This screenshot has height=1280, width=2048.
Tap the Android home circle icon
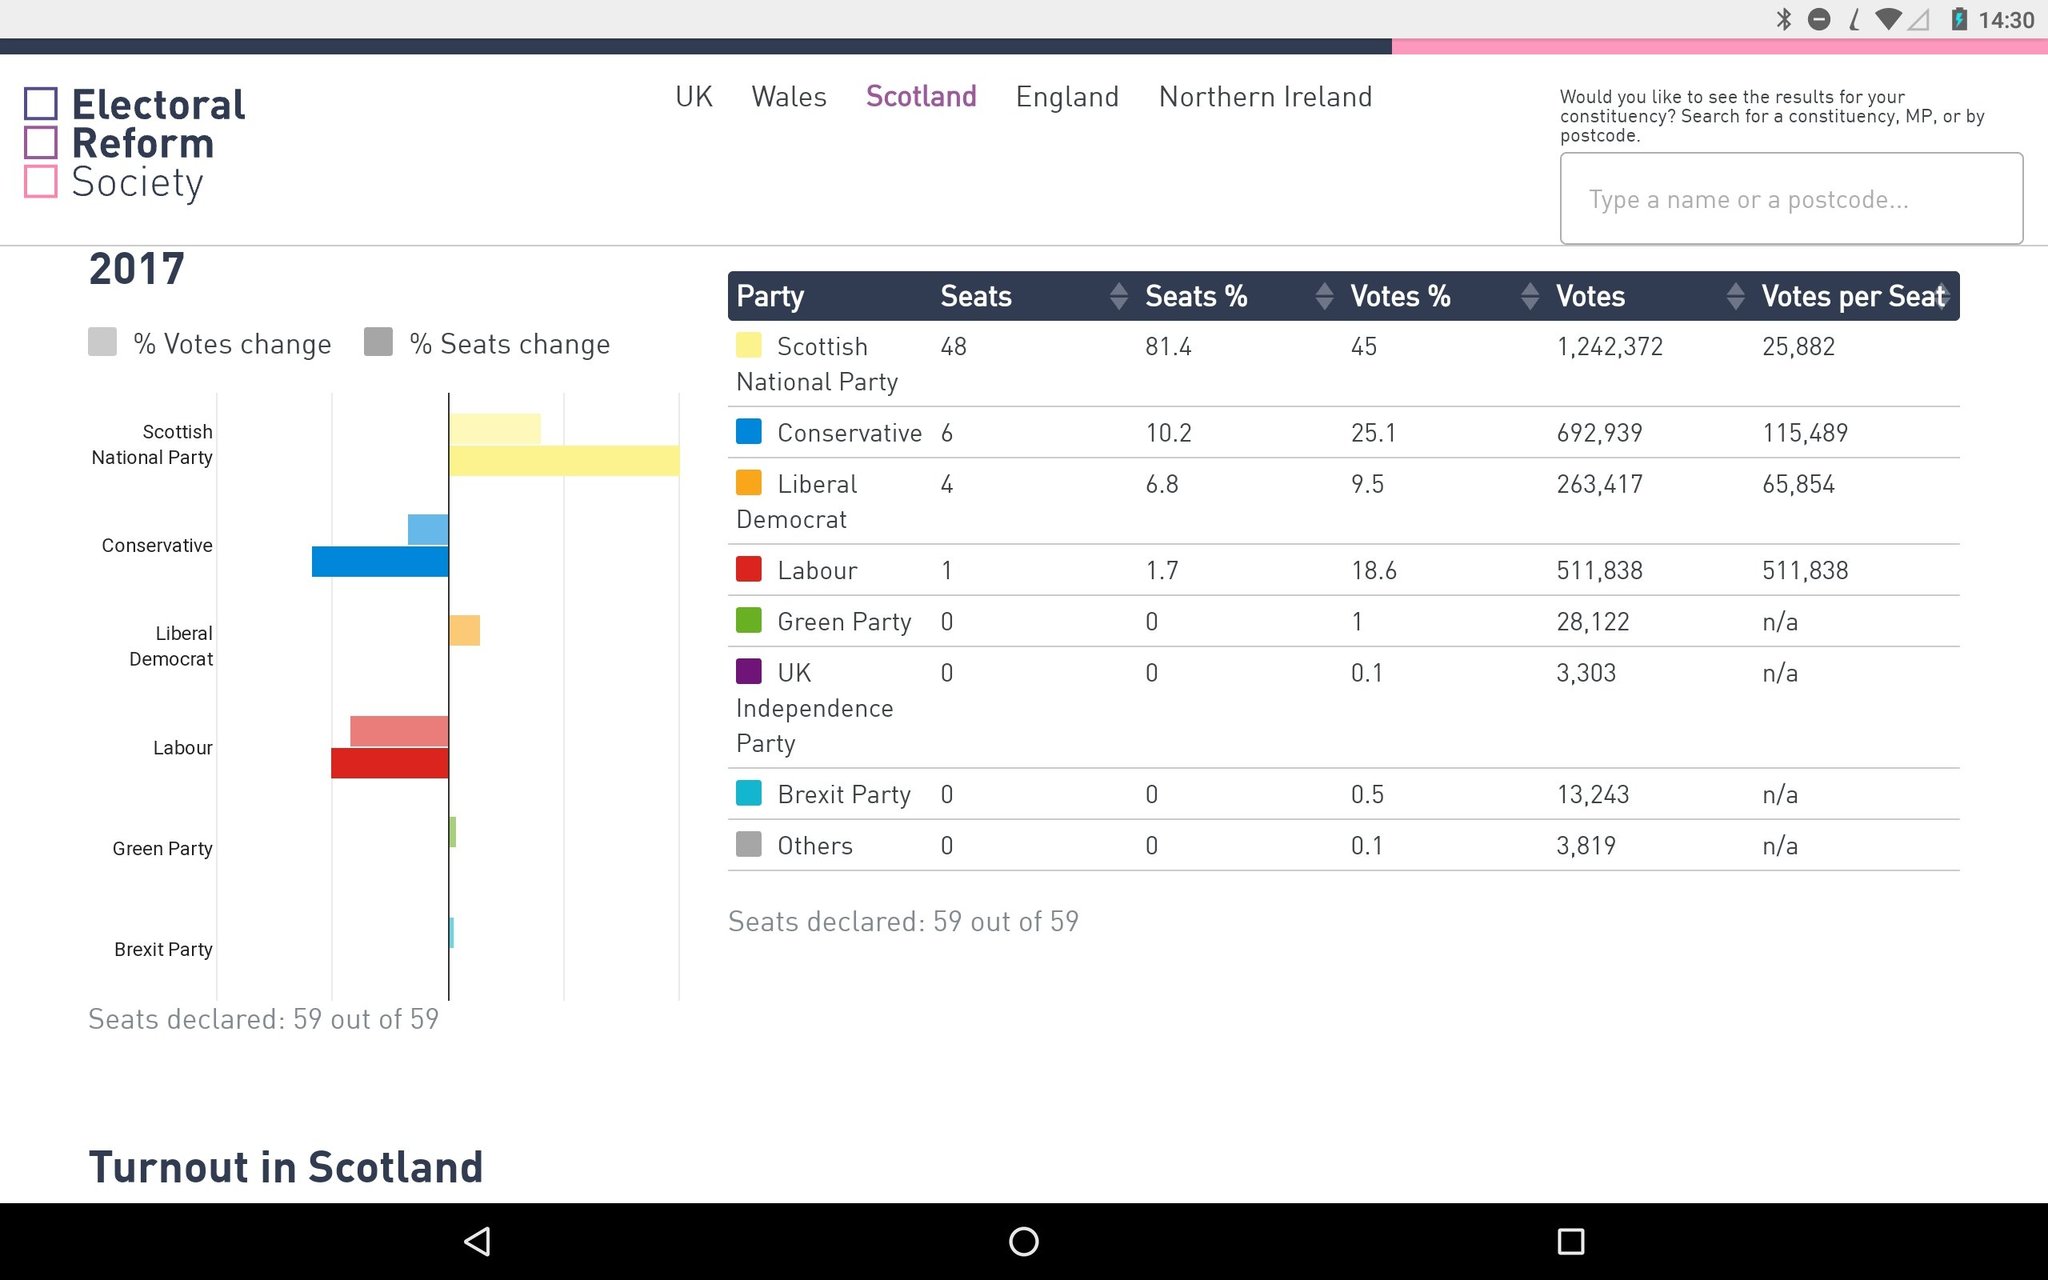(x=1023, y=1241)
